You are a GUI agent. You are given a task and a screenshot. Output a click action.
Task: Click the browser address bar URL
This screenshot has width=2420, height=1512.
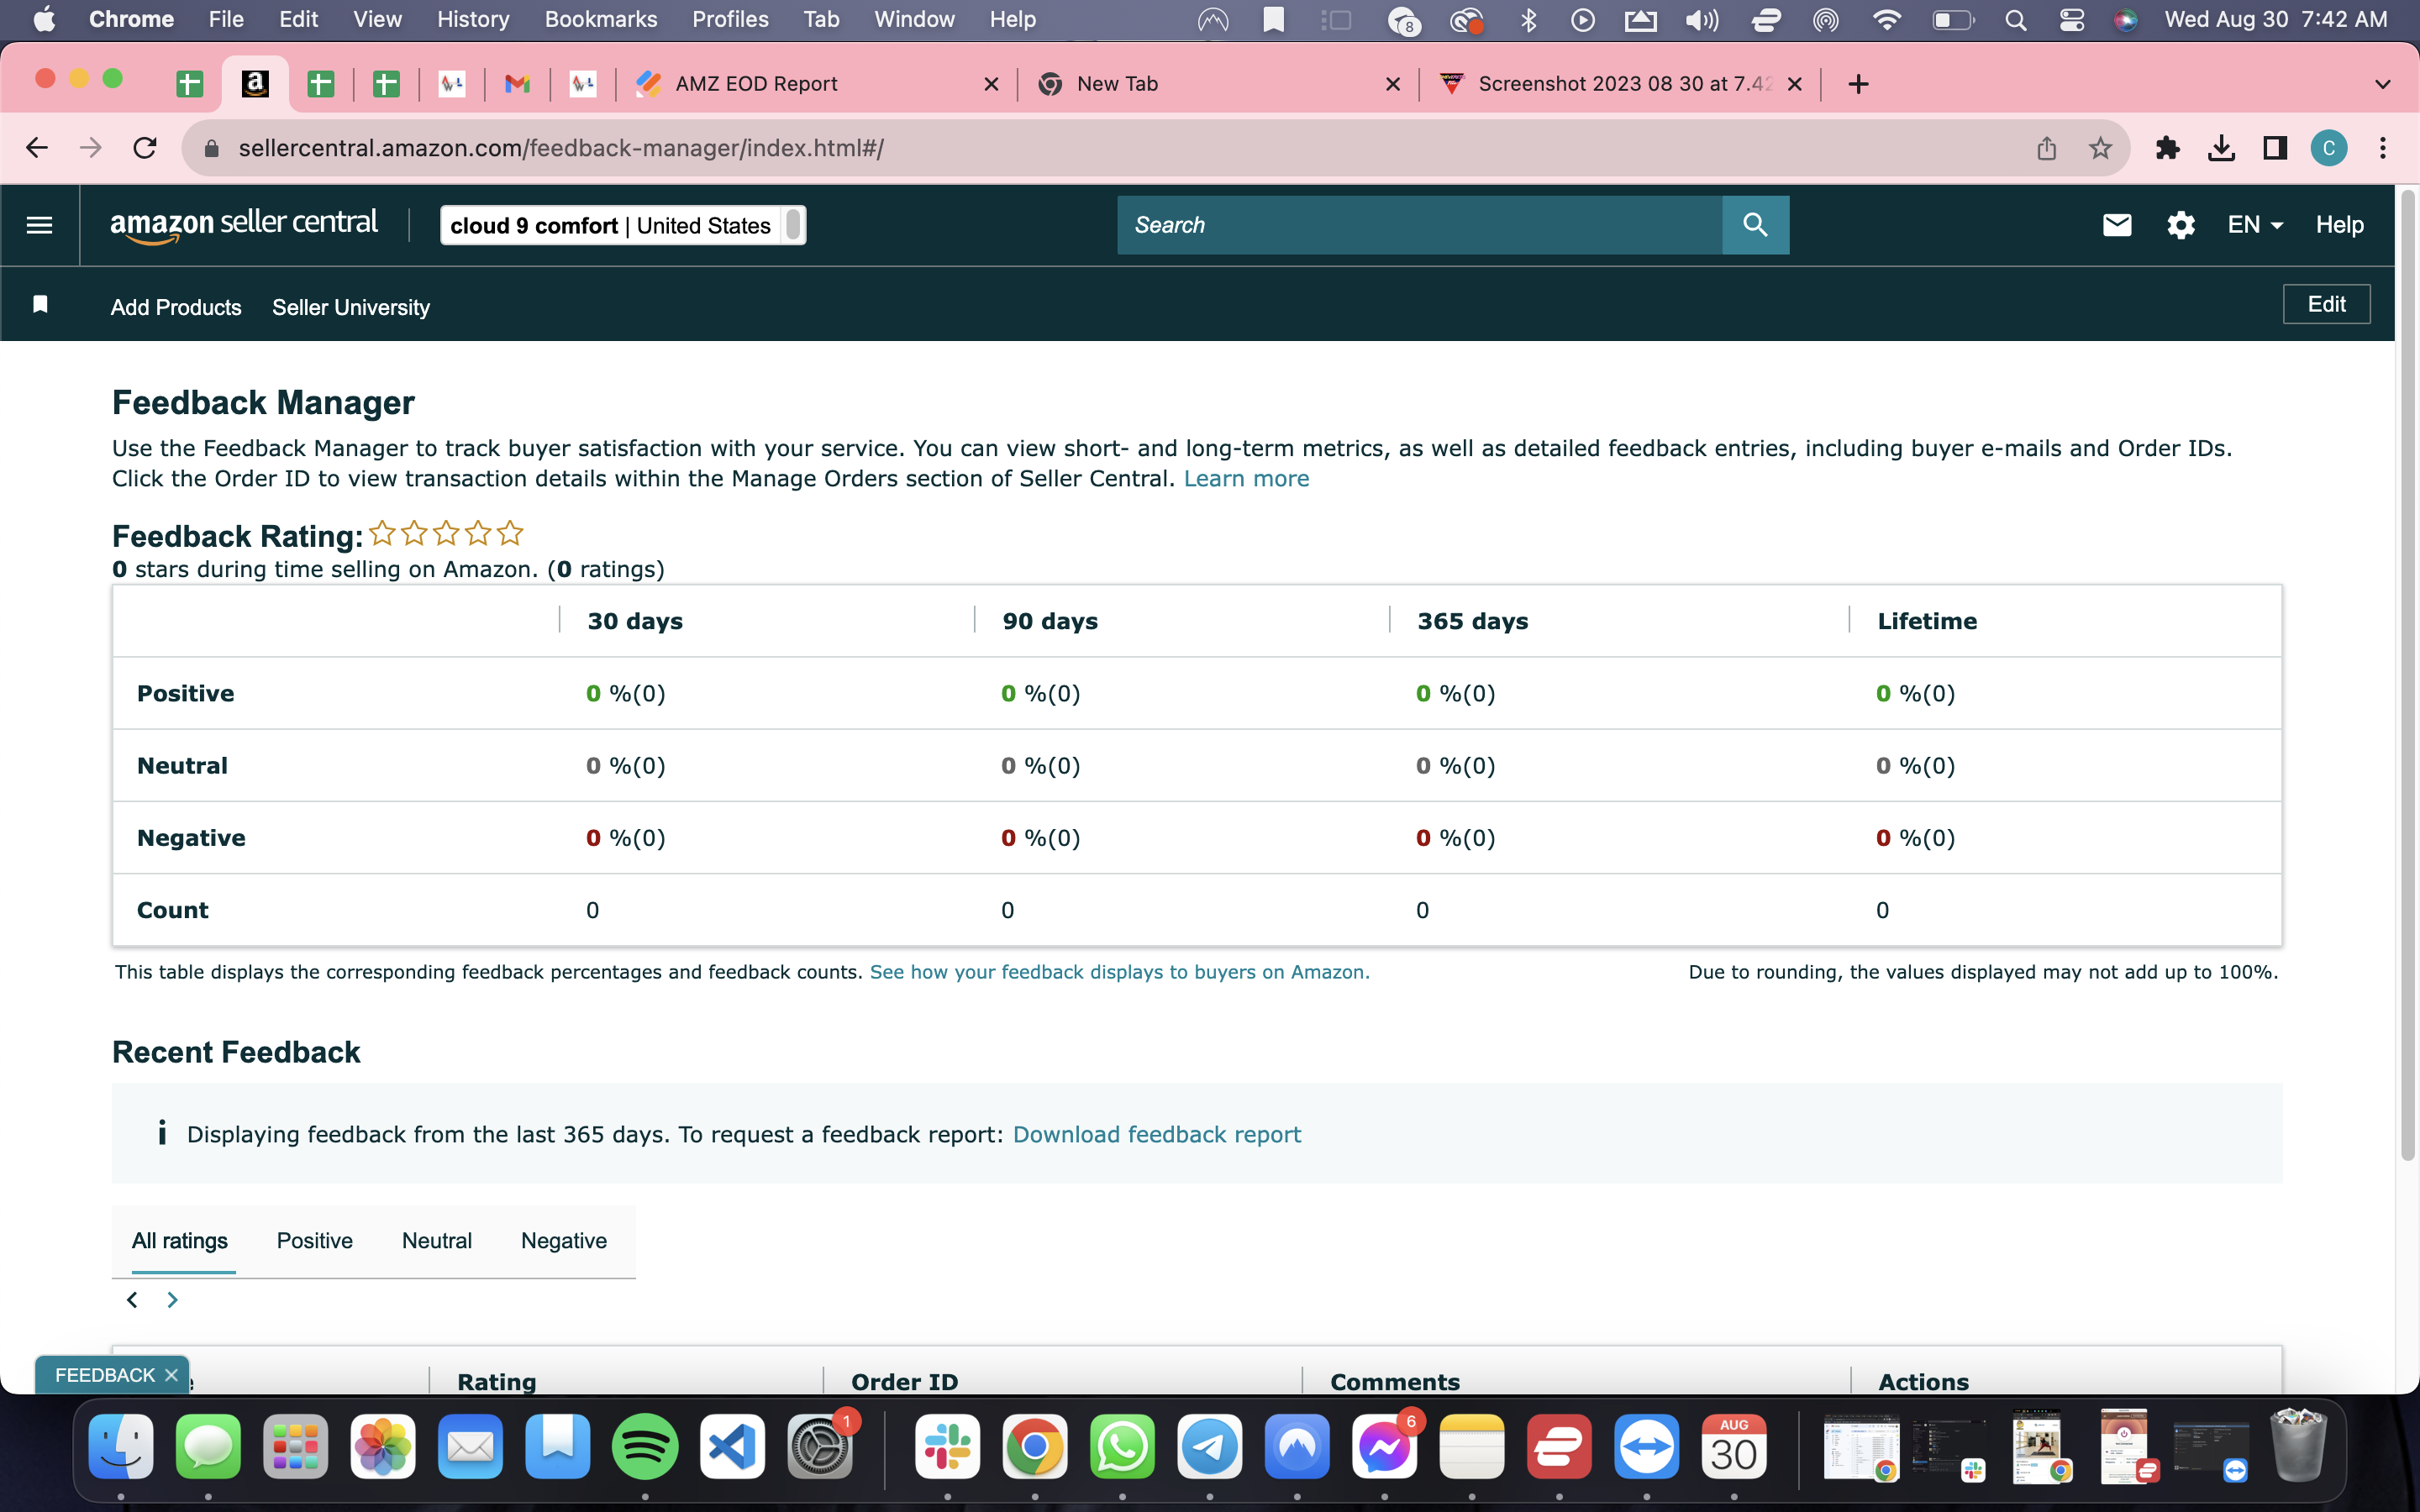click(561, 148)
